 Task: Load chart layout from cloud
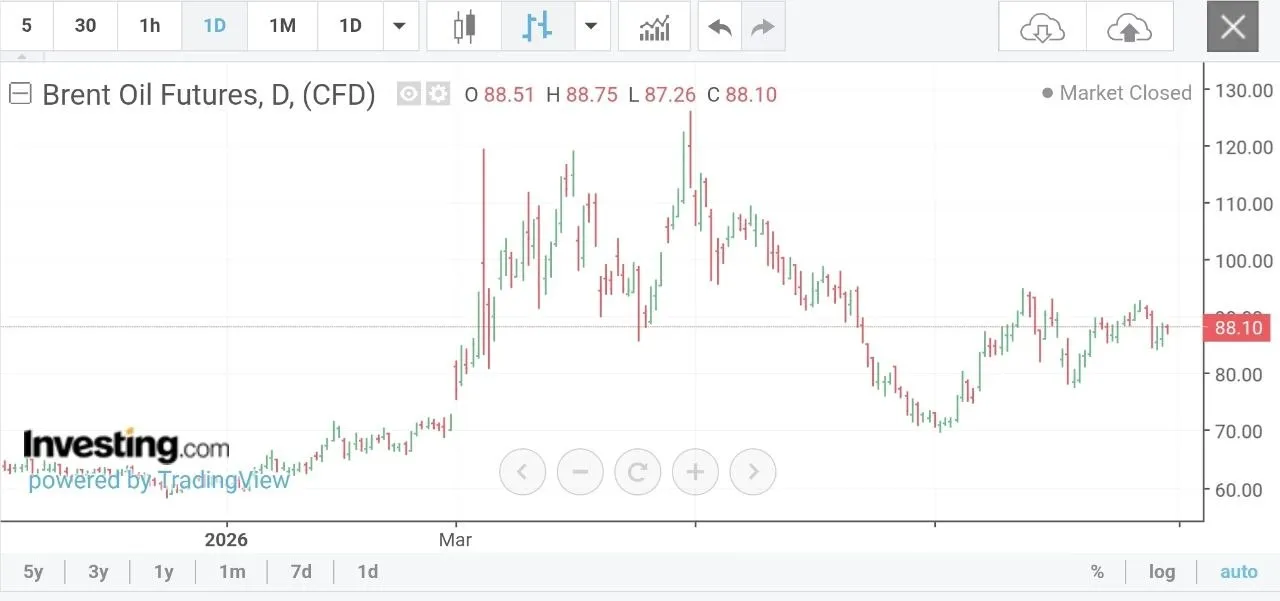click(x=1042, y=27)
